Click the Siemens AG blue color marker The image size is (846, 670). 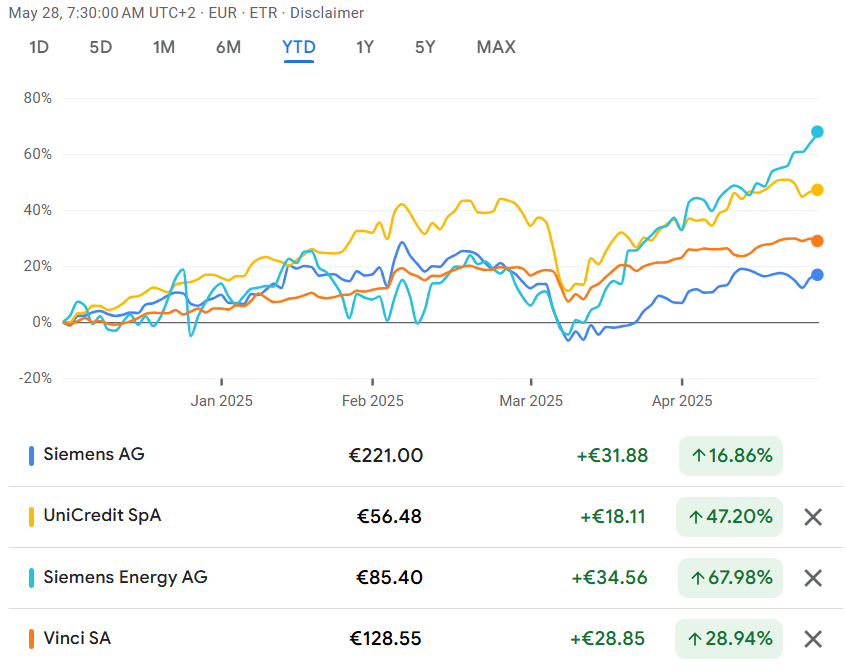[31, 456]
